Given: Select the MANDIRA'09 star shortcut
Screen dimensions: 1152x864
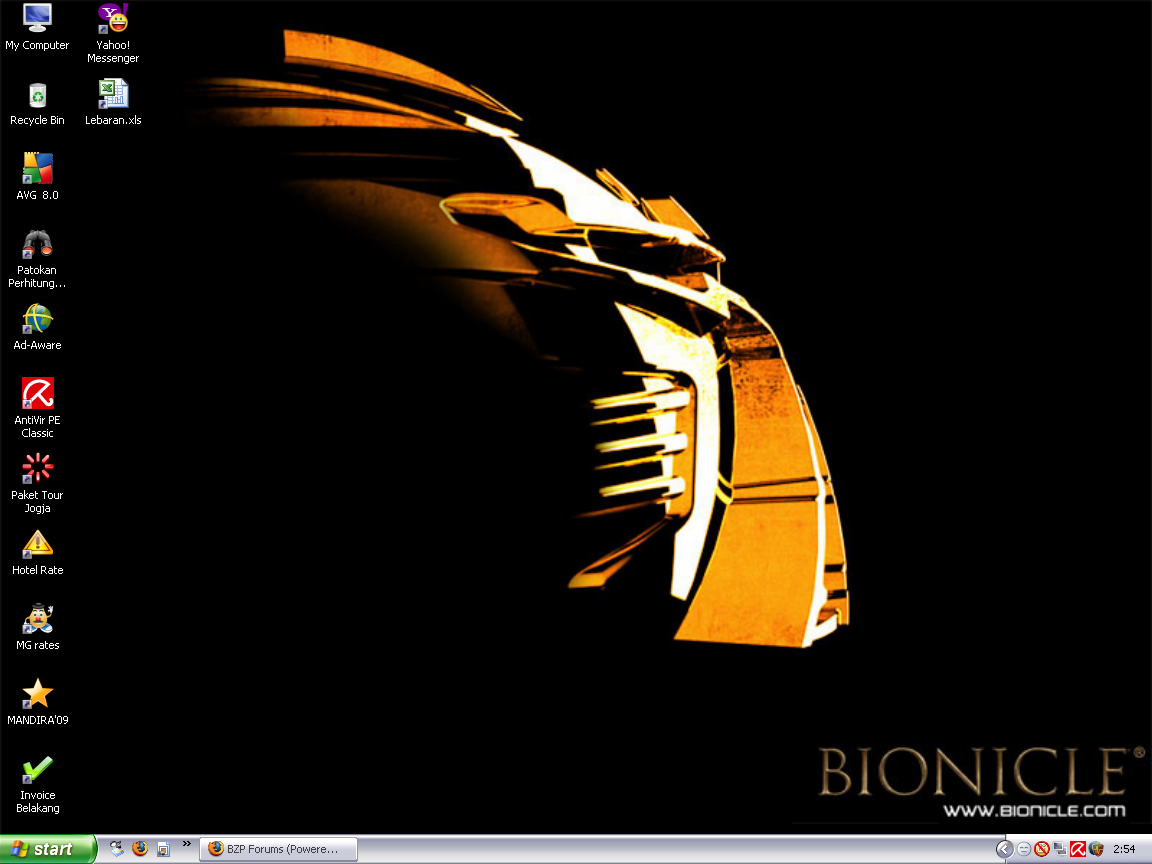Looking at the screenshot, I should 37,702.
